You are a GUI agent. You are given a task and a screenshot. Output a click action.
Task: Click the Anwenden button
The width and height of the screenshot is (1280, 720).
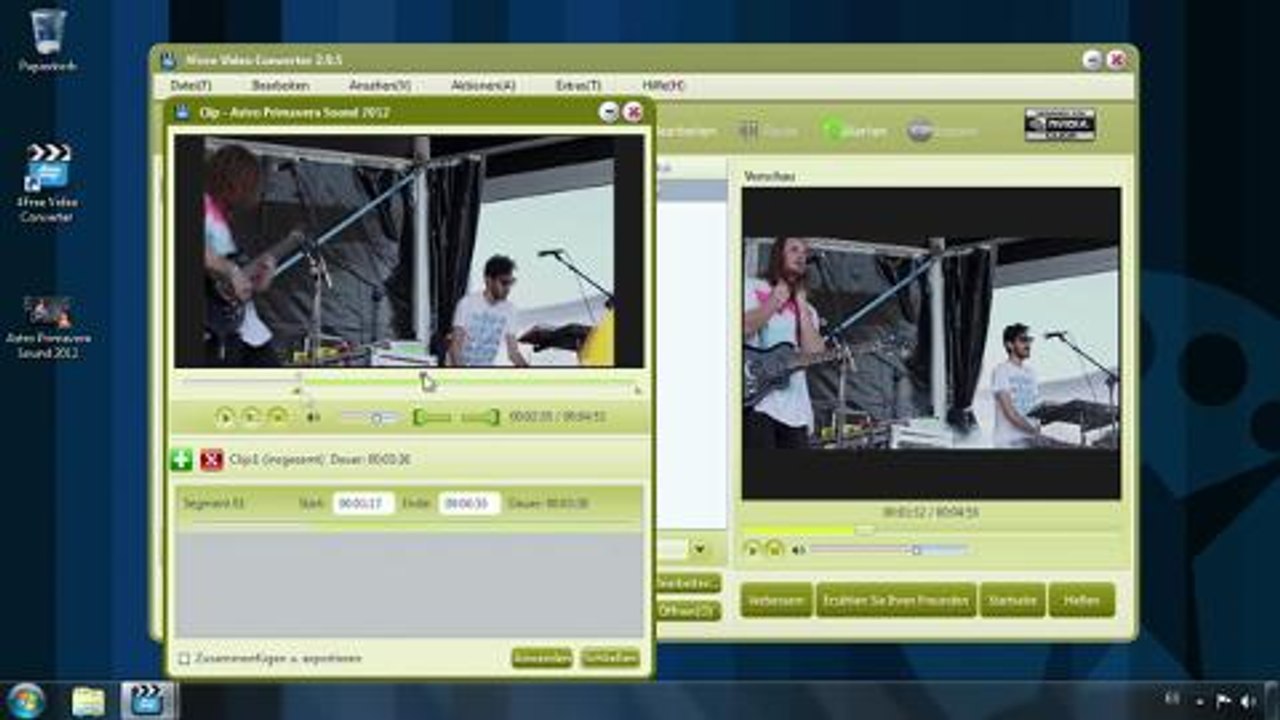(x=542, y=658)
